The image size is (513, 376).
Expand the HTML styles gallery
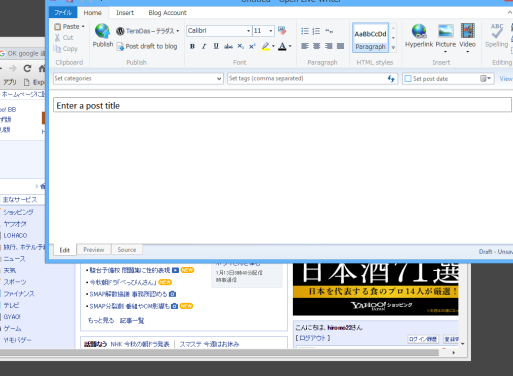(393, 48)
